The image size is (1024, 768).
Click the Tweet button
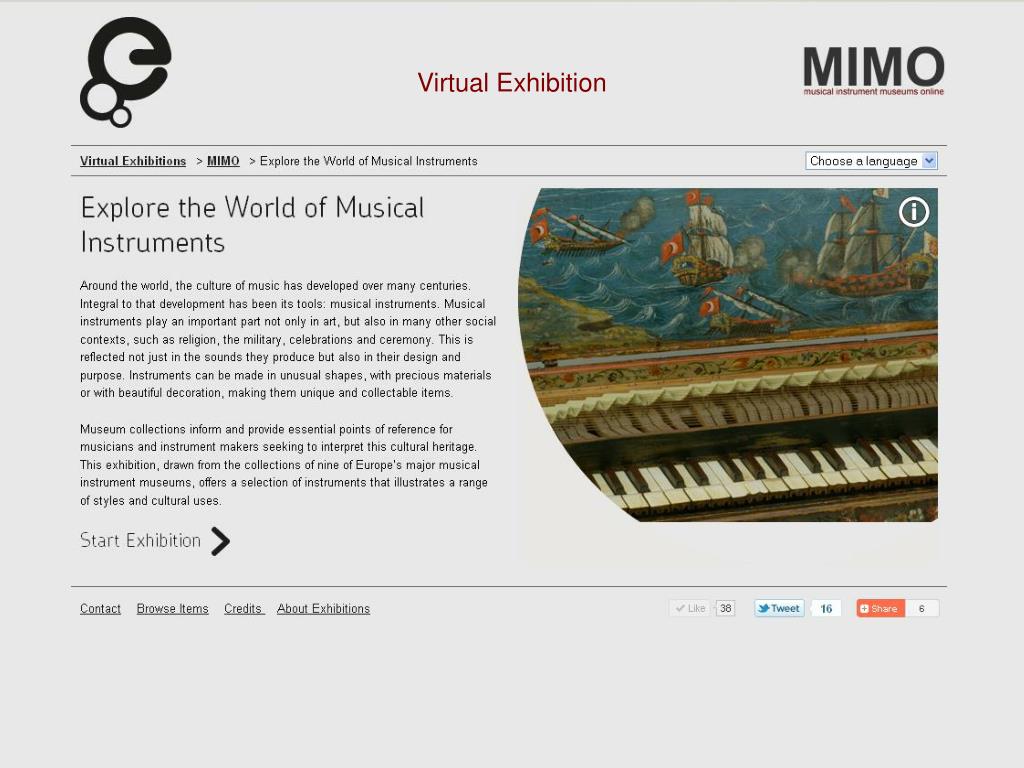tap(779, 608)
